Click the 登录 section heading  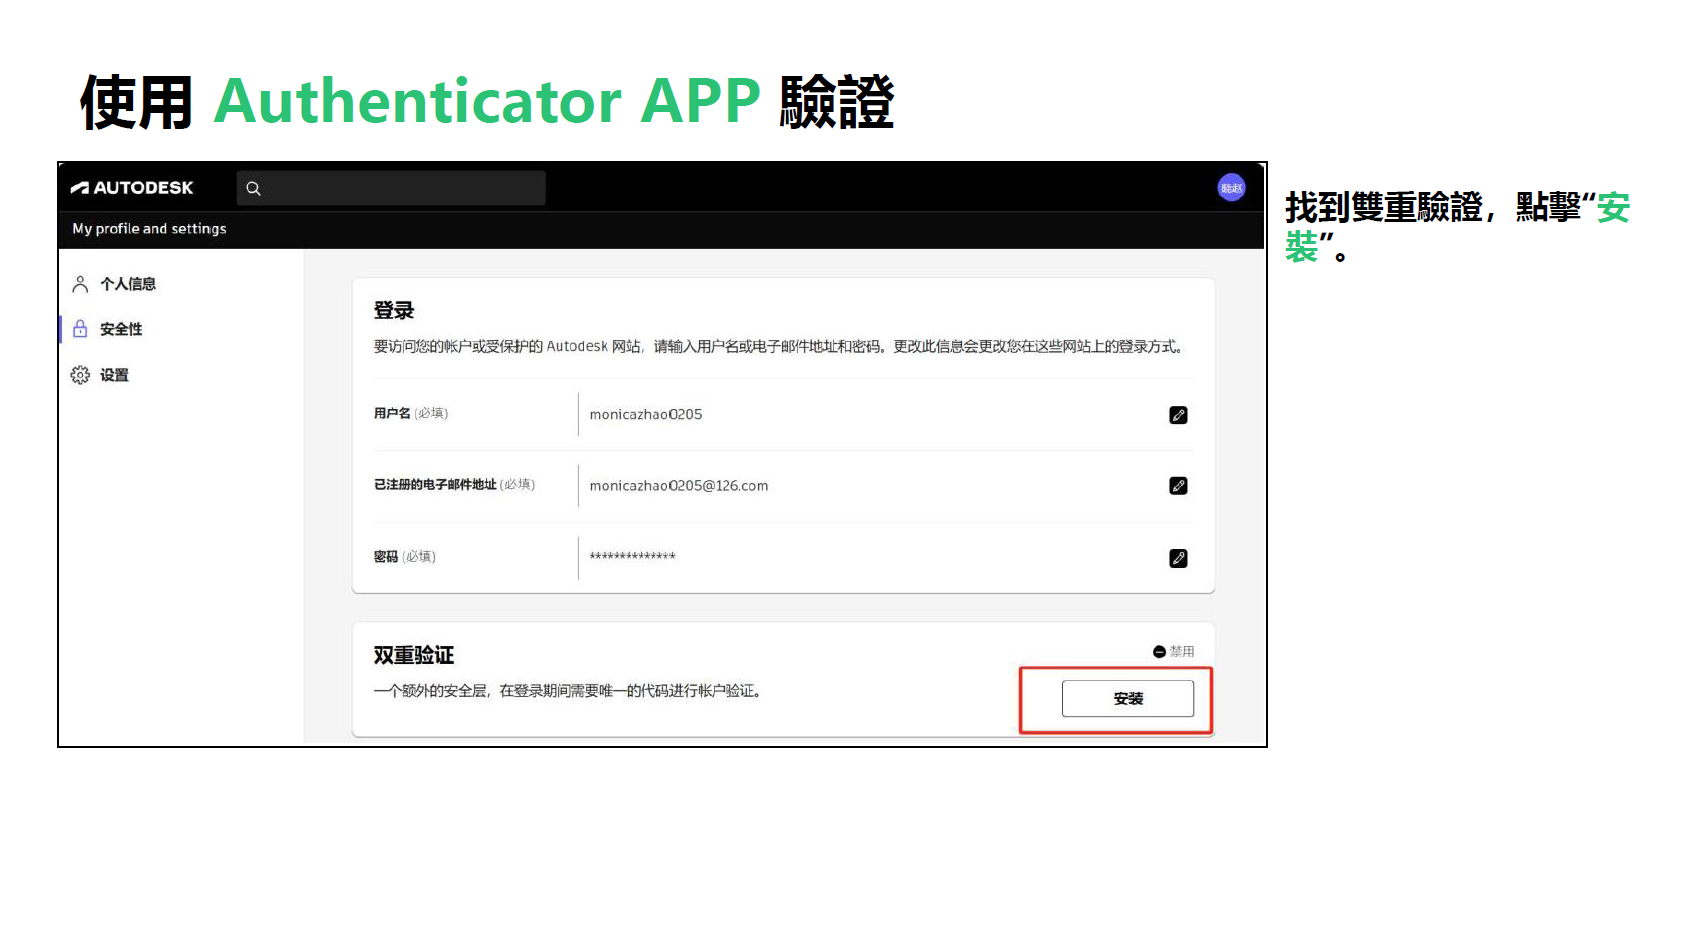point(393,311)
